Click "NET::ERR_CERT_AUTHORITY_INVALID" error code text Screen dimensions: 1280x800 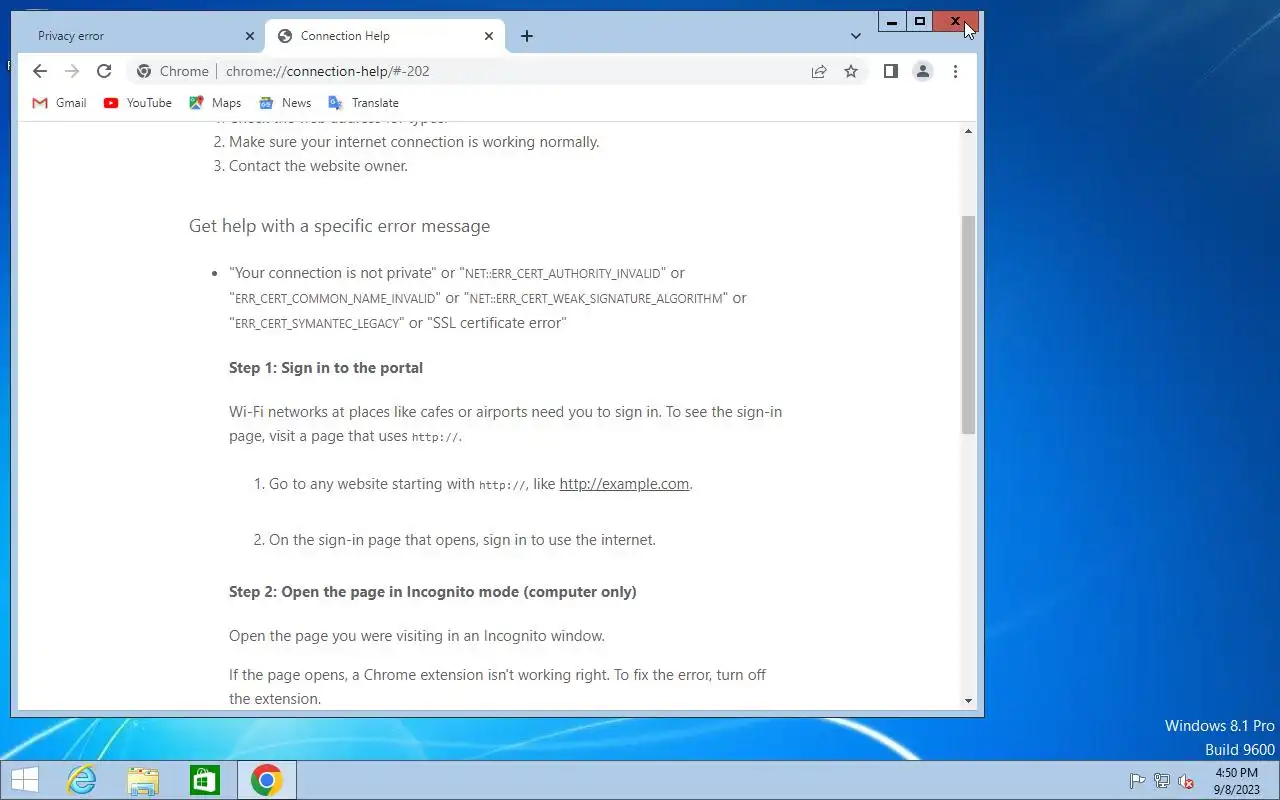click(x=563, y=273)
